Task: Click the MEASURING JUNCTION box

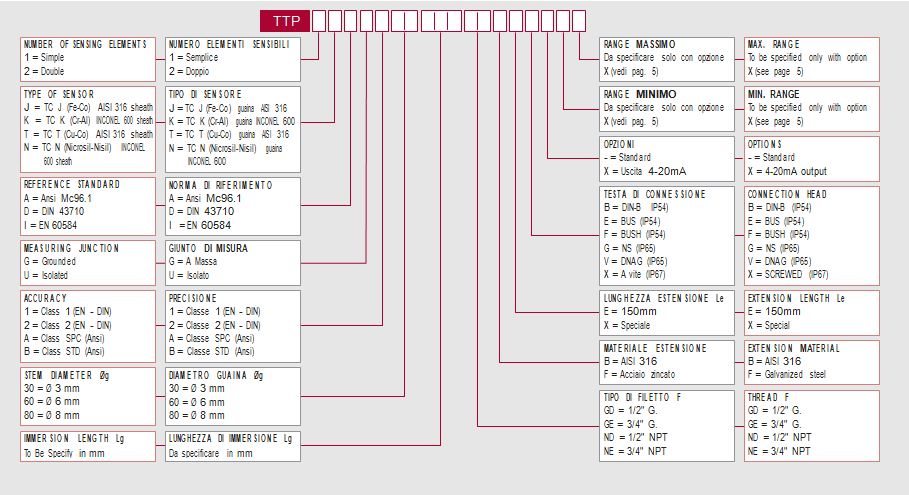Action: 88,261
